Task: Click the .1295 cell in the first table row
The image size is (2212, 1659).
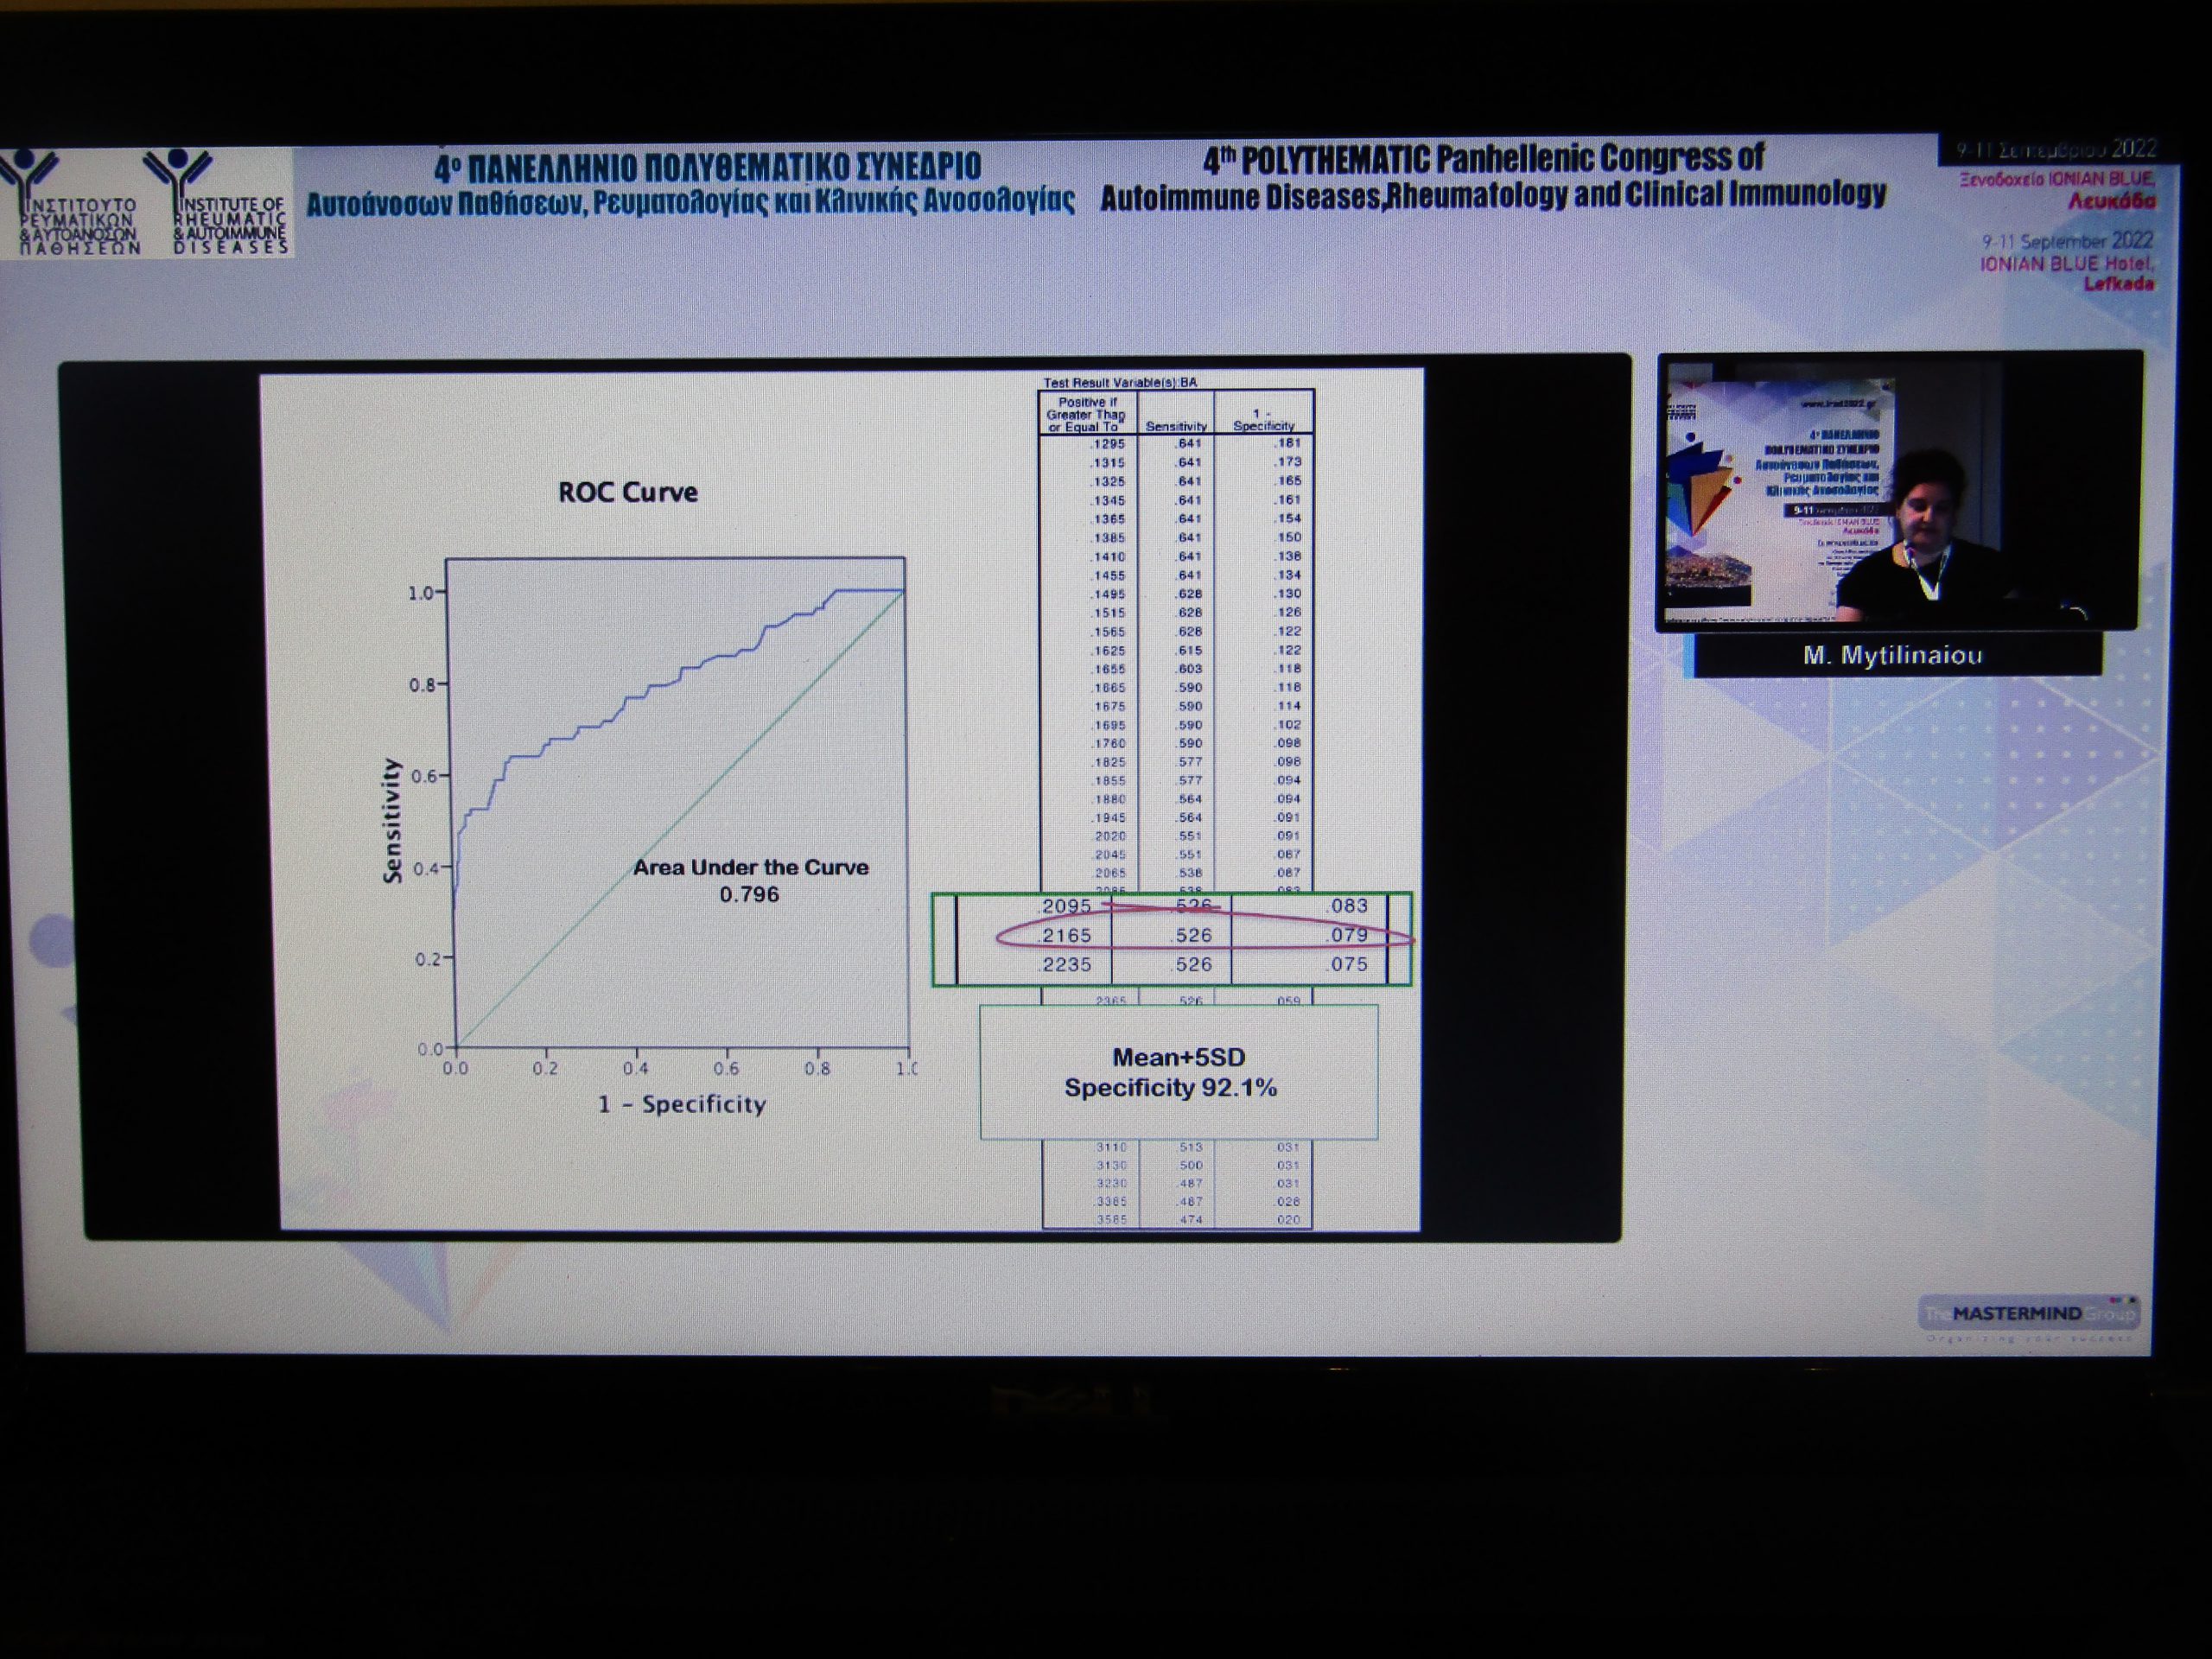Action: [1107, 443]
